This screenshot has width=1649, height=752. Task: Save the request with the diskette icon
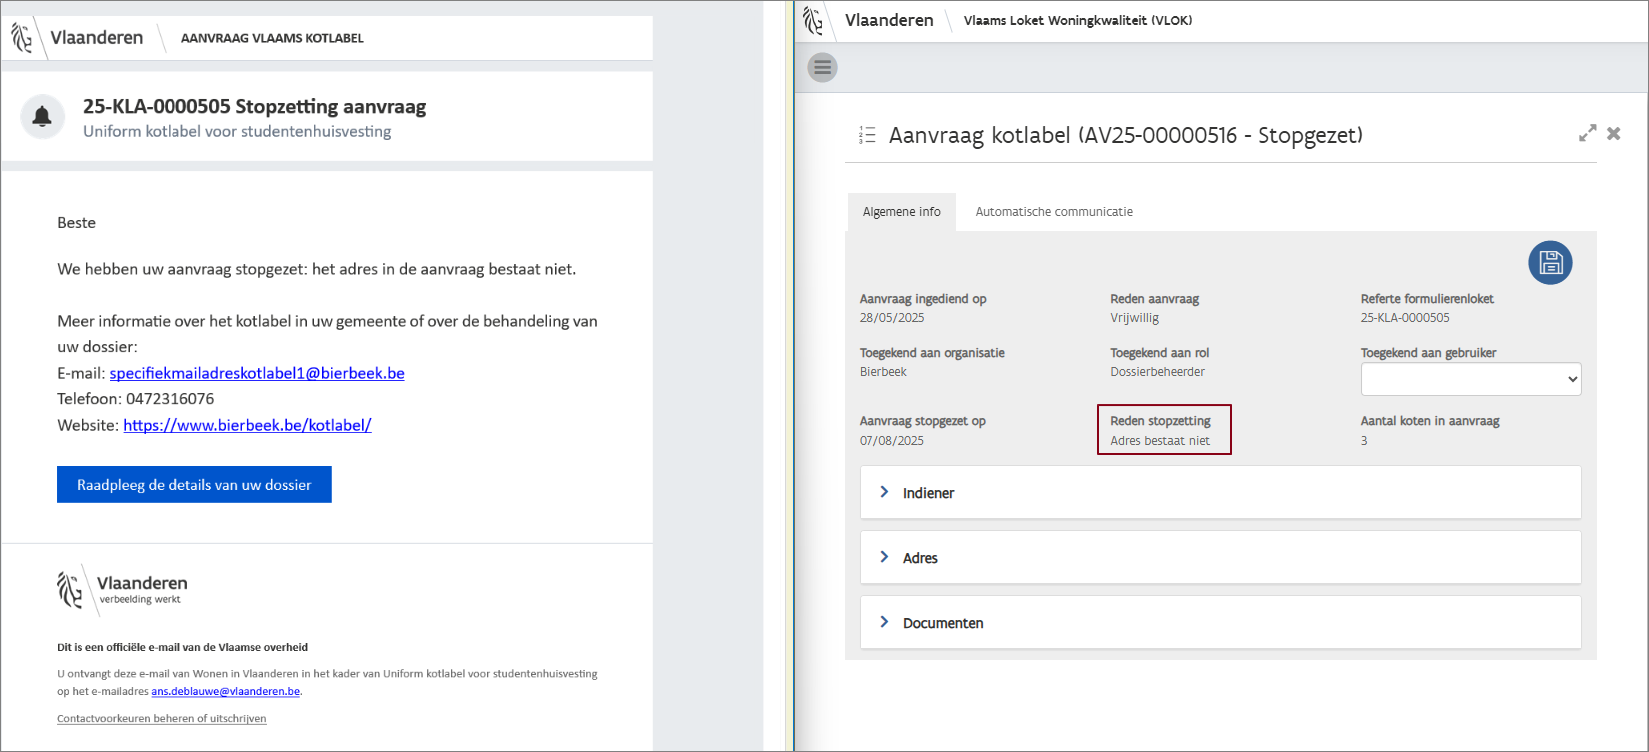(1550, 263)
